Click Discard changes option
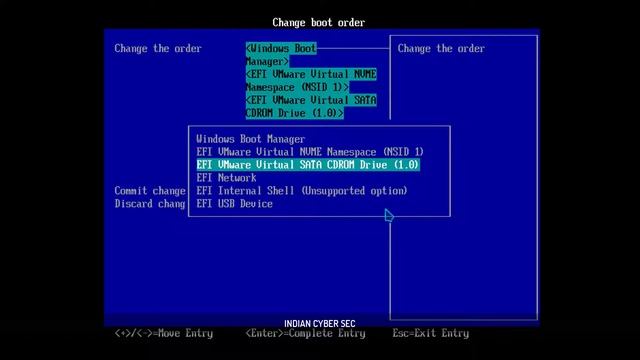 (x=150, y=204)
